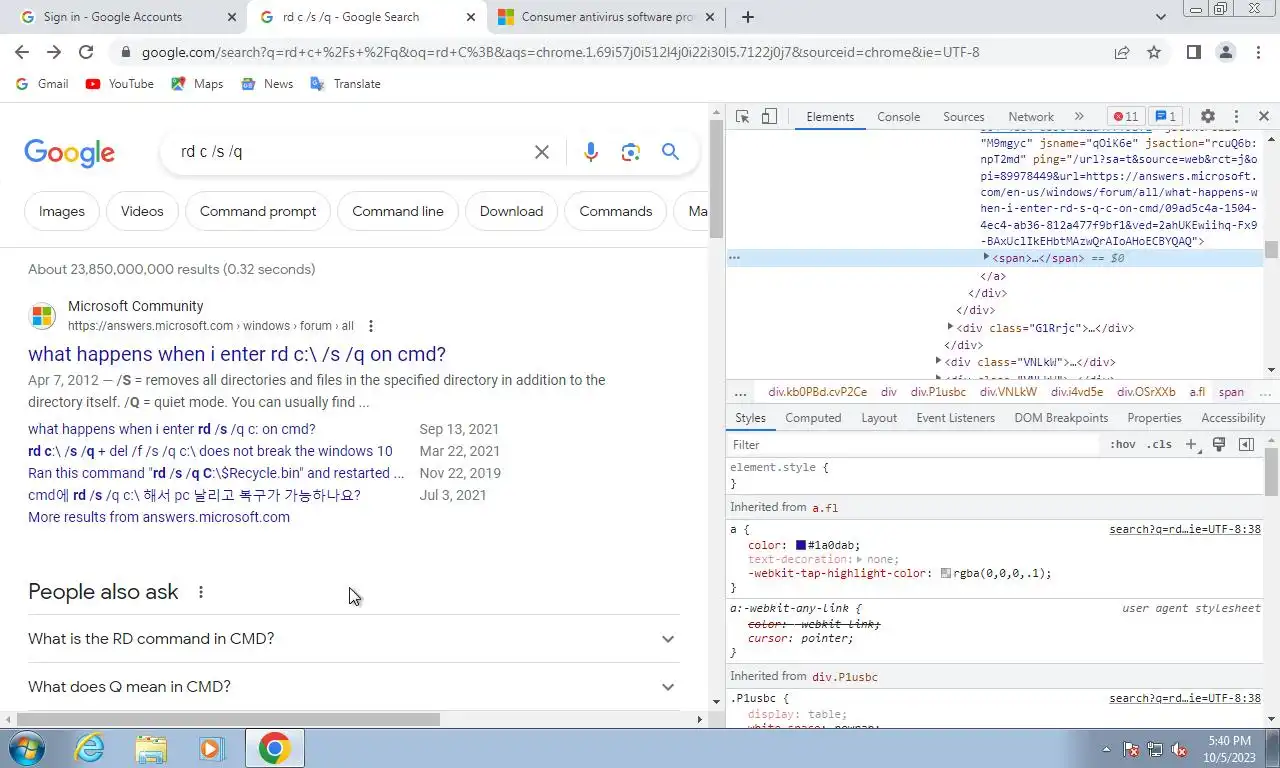This screenshot has height=768, width=1280.
Task: Add a new style rule
Action: tap(1191, 445)
